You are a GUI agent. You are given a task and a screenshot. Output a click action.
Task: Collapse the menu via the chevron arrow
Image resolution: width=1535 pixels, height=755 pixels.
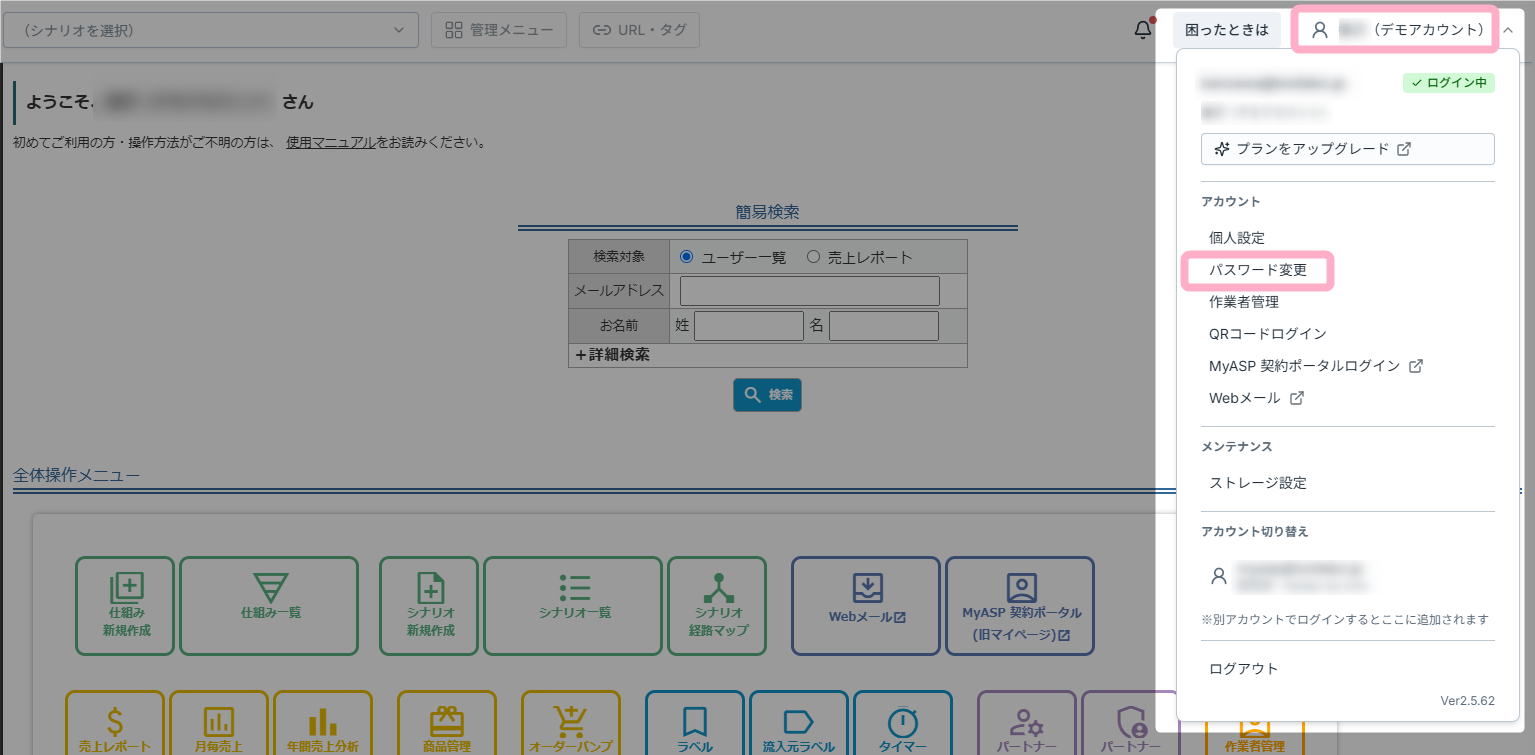[x=1508, y=31]
